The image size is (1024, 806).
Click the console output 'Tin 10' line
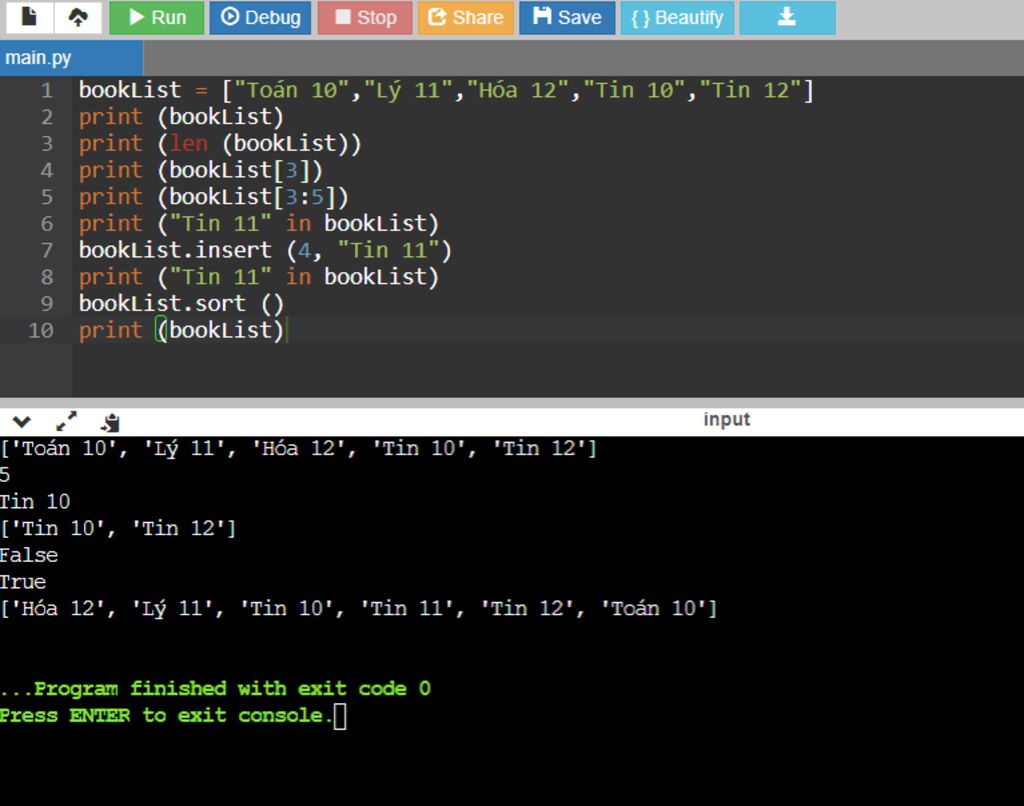(x=35, y=502)
